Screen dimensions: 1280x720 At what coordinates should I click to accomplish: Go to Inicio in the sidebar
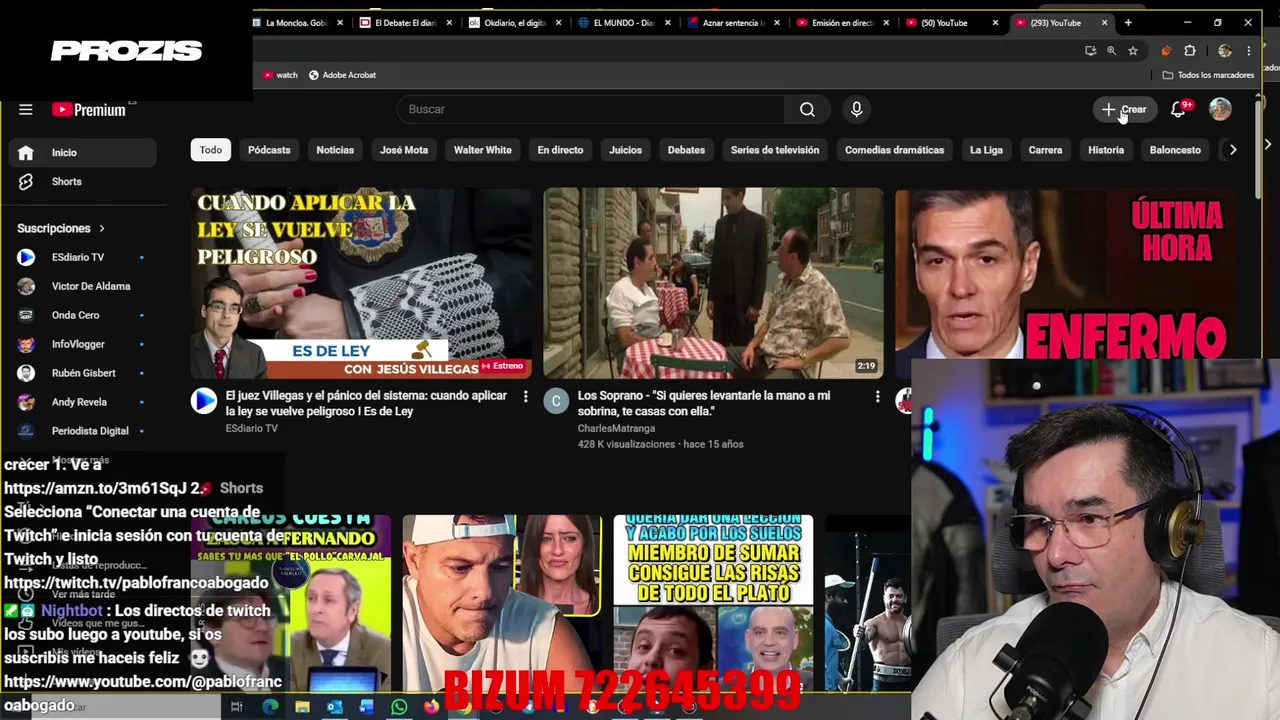[82, 152]
